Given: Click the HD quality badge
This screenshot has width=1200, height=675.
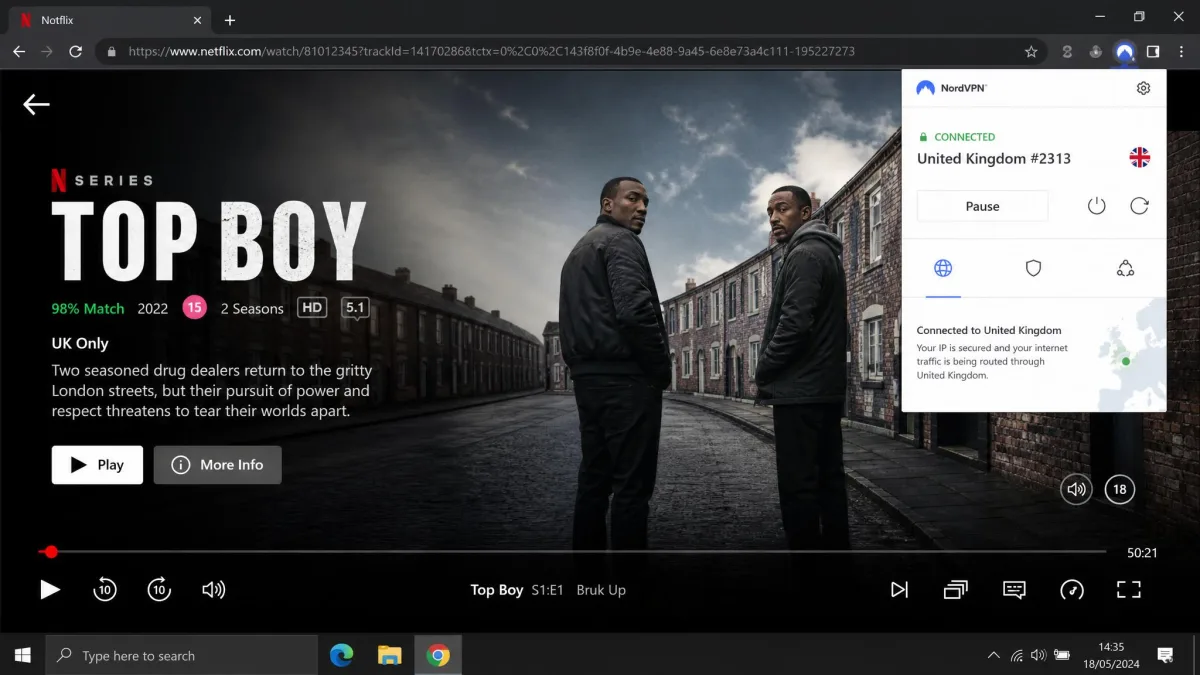Looking at the screenshot, I should pyautogui.click(x=313, y=308).
